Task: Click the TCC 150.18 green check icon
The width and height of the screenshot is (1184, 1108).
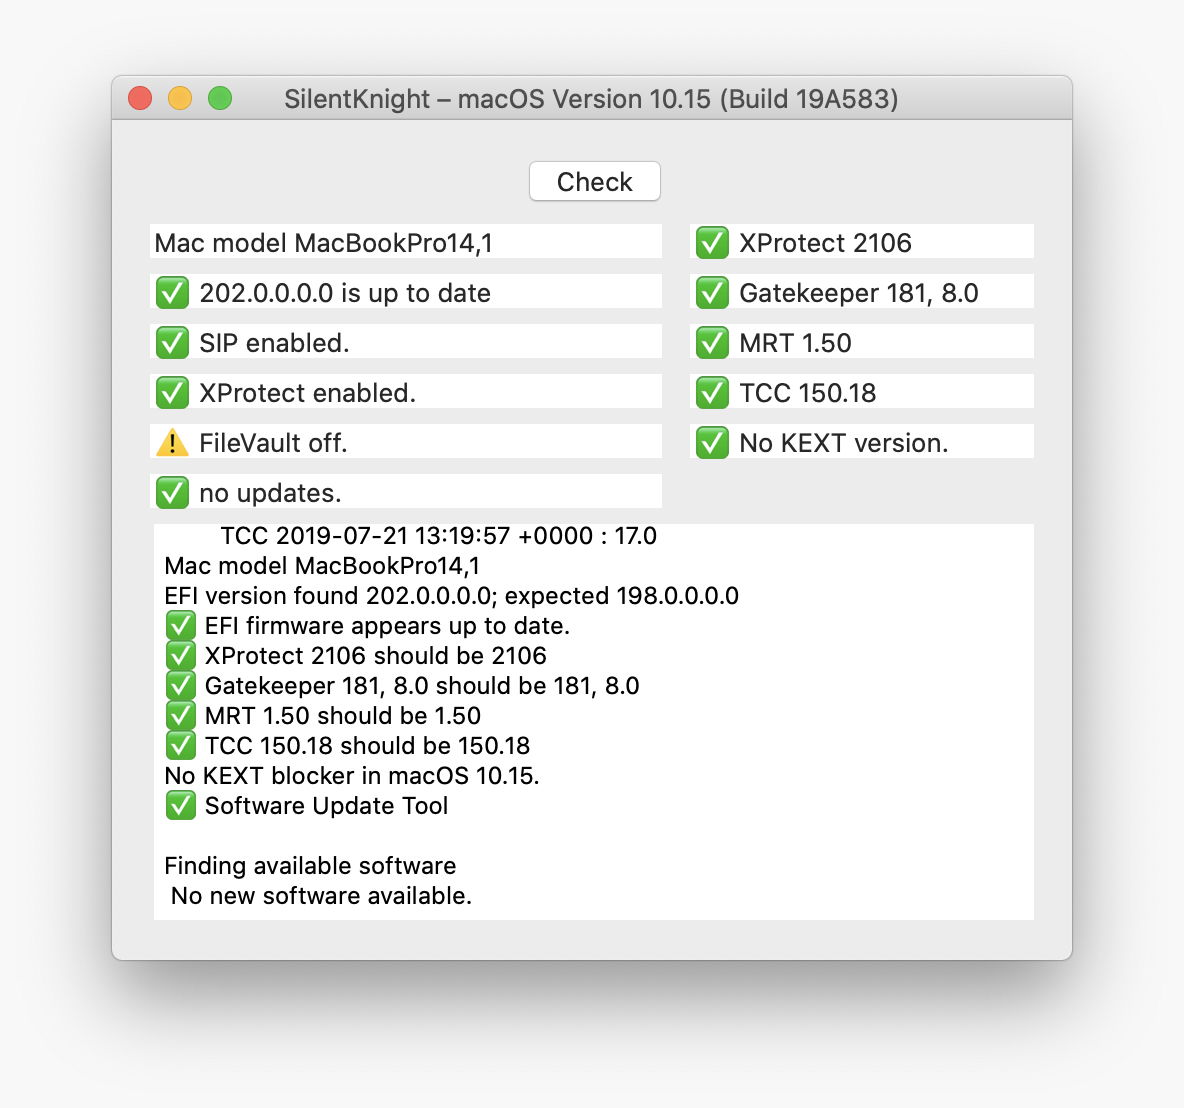Action: pos(712,393)
